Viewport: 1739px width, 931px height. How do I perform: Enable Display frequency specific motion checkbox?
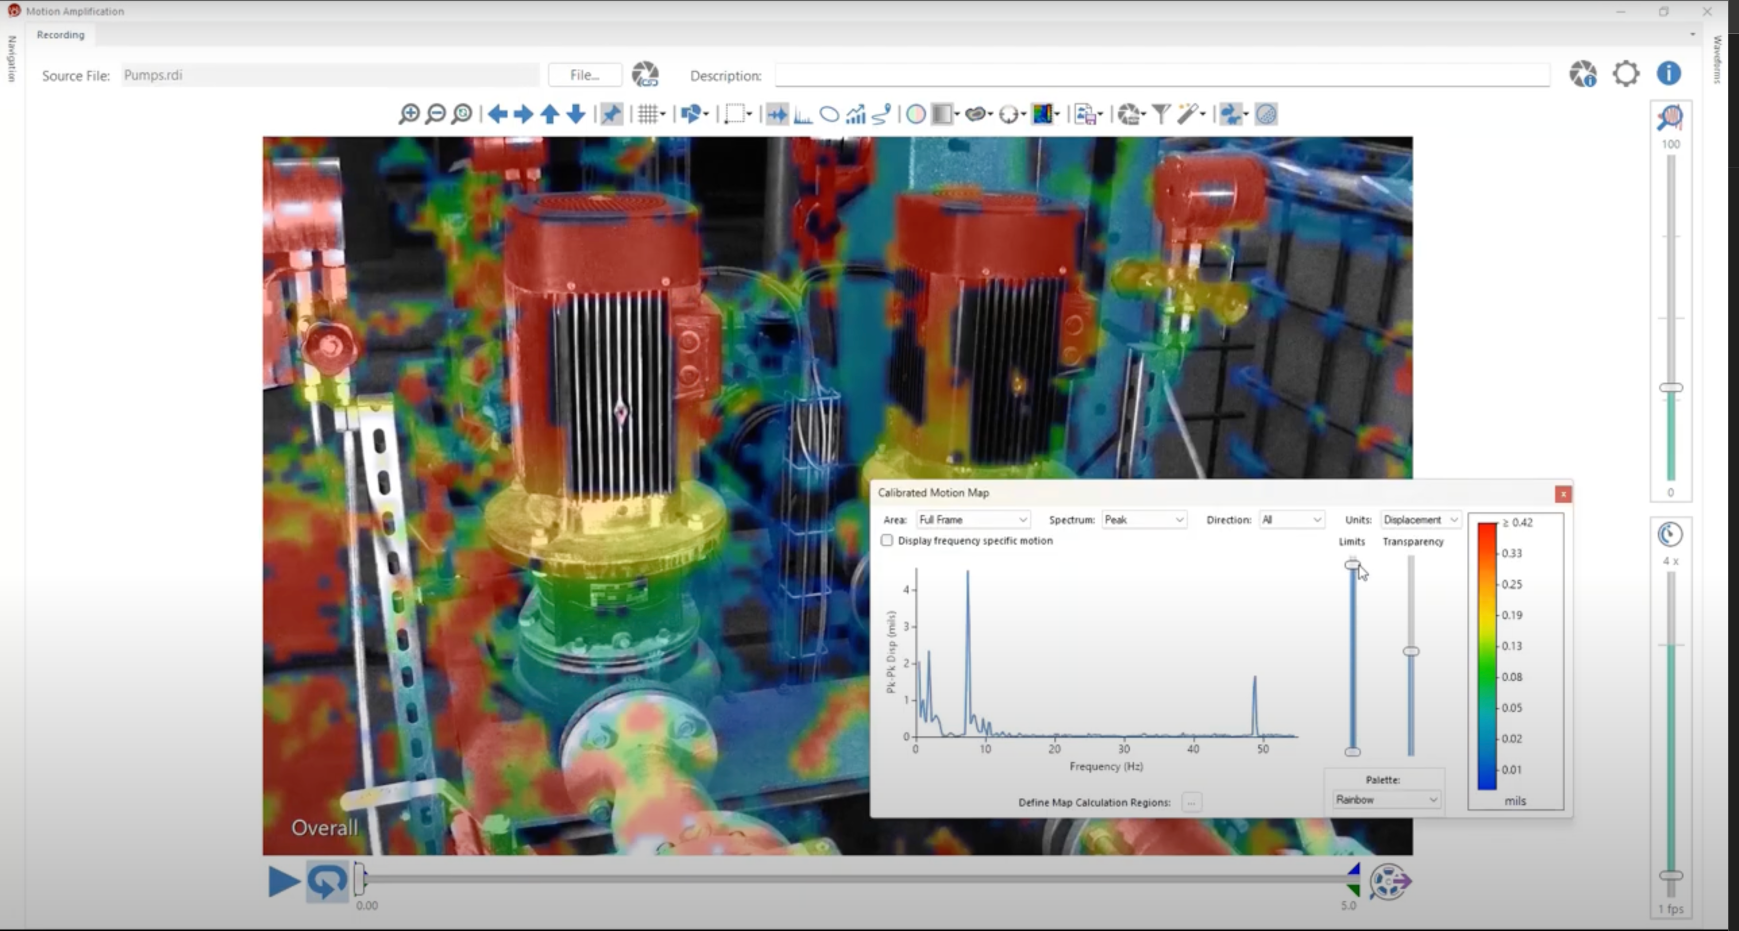(x=887, y=541)
